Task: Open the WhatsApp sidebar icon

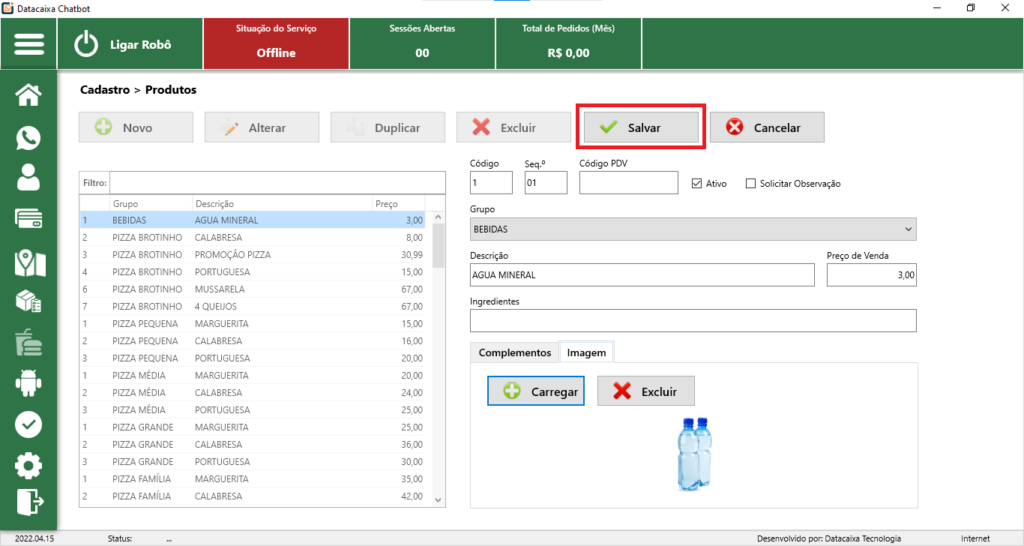Action: (x=29, y=138)
